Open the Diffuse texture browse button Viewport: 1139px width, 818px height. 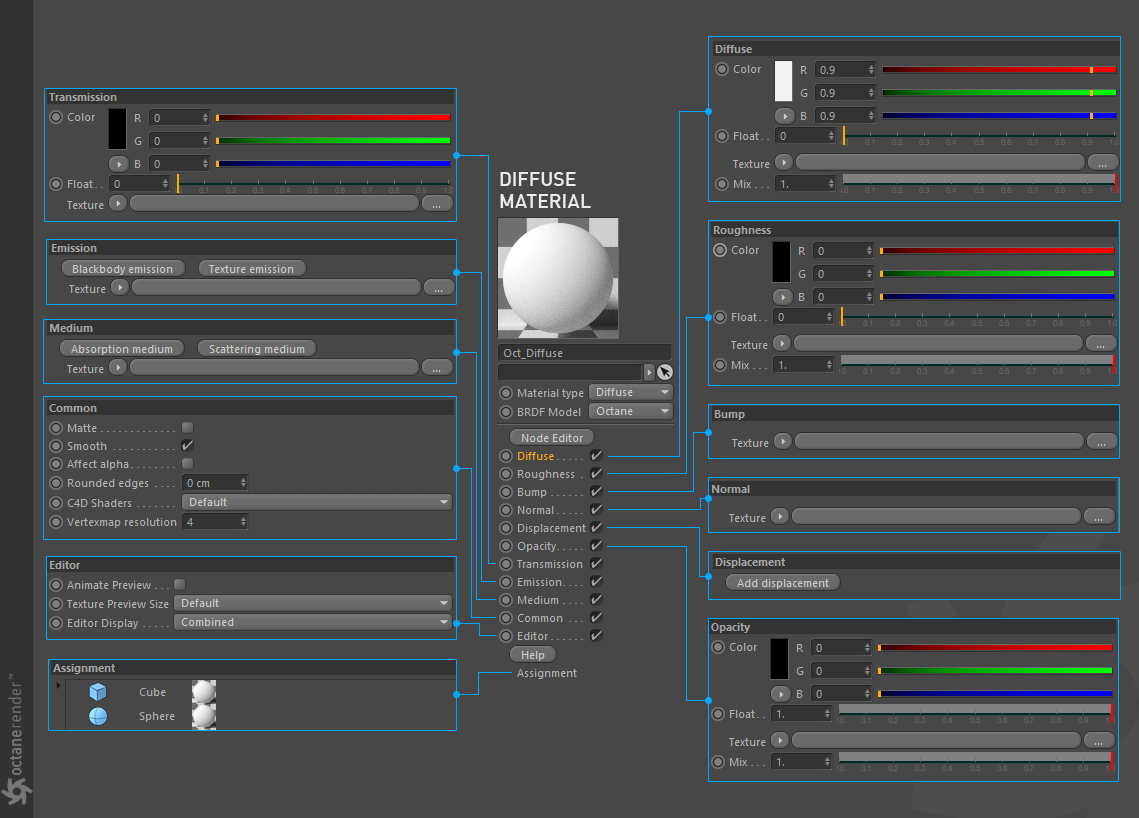point(1102,163)
